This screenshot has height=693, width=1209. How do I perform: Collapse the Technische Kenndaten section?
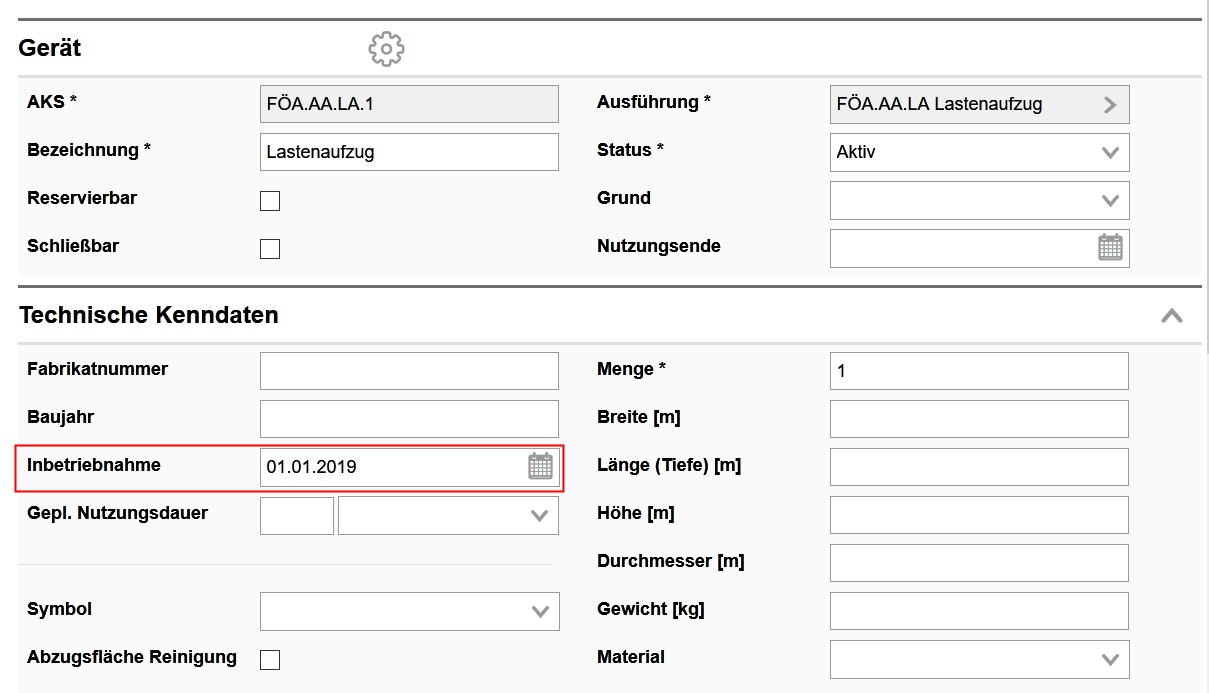(1171, 314)
